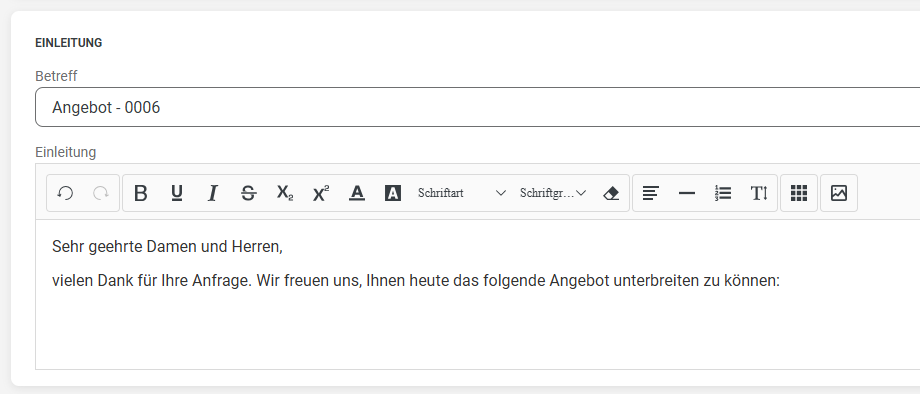Toggle bold formatting
Screen dimensions: 920x394
[141, 193]
